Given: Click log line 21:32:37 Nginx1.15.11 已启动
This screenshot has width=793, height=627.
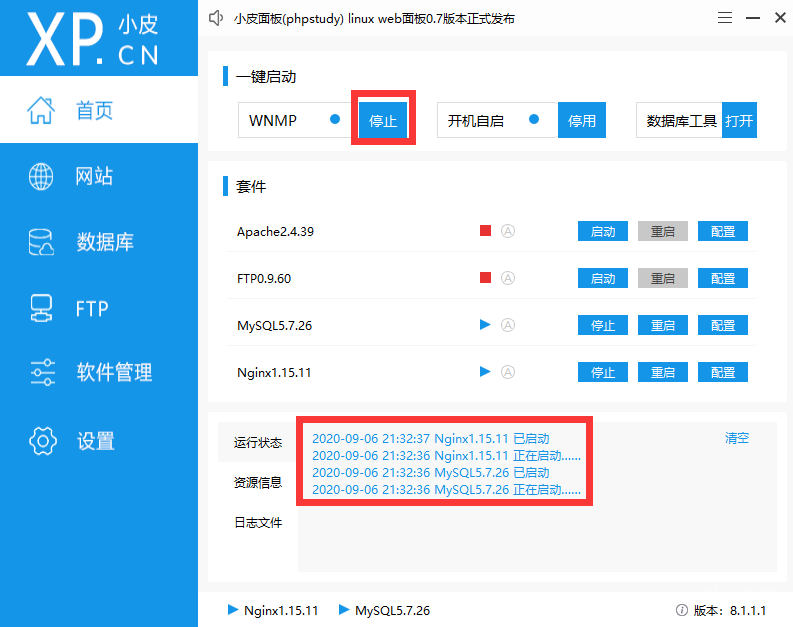Looking at the screenshot, I should tap(431, 438).
